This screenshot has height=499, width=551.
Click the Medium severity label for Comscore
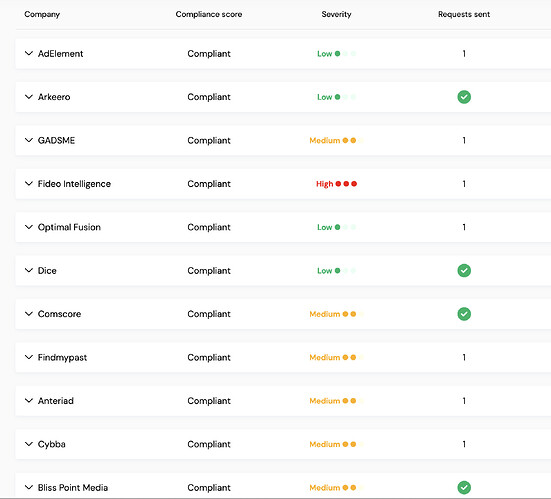click(325, 314)
